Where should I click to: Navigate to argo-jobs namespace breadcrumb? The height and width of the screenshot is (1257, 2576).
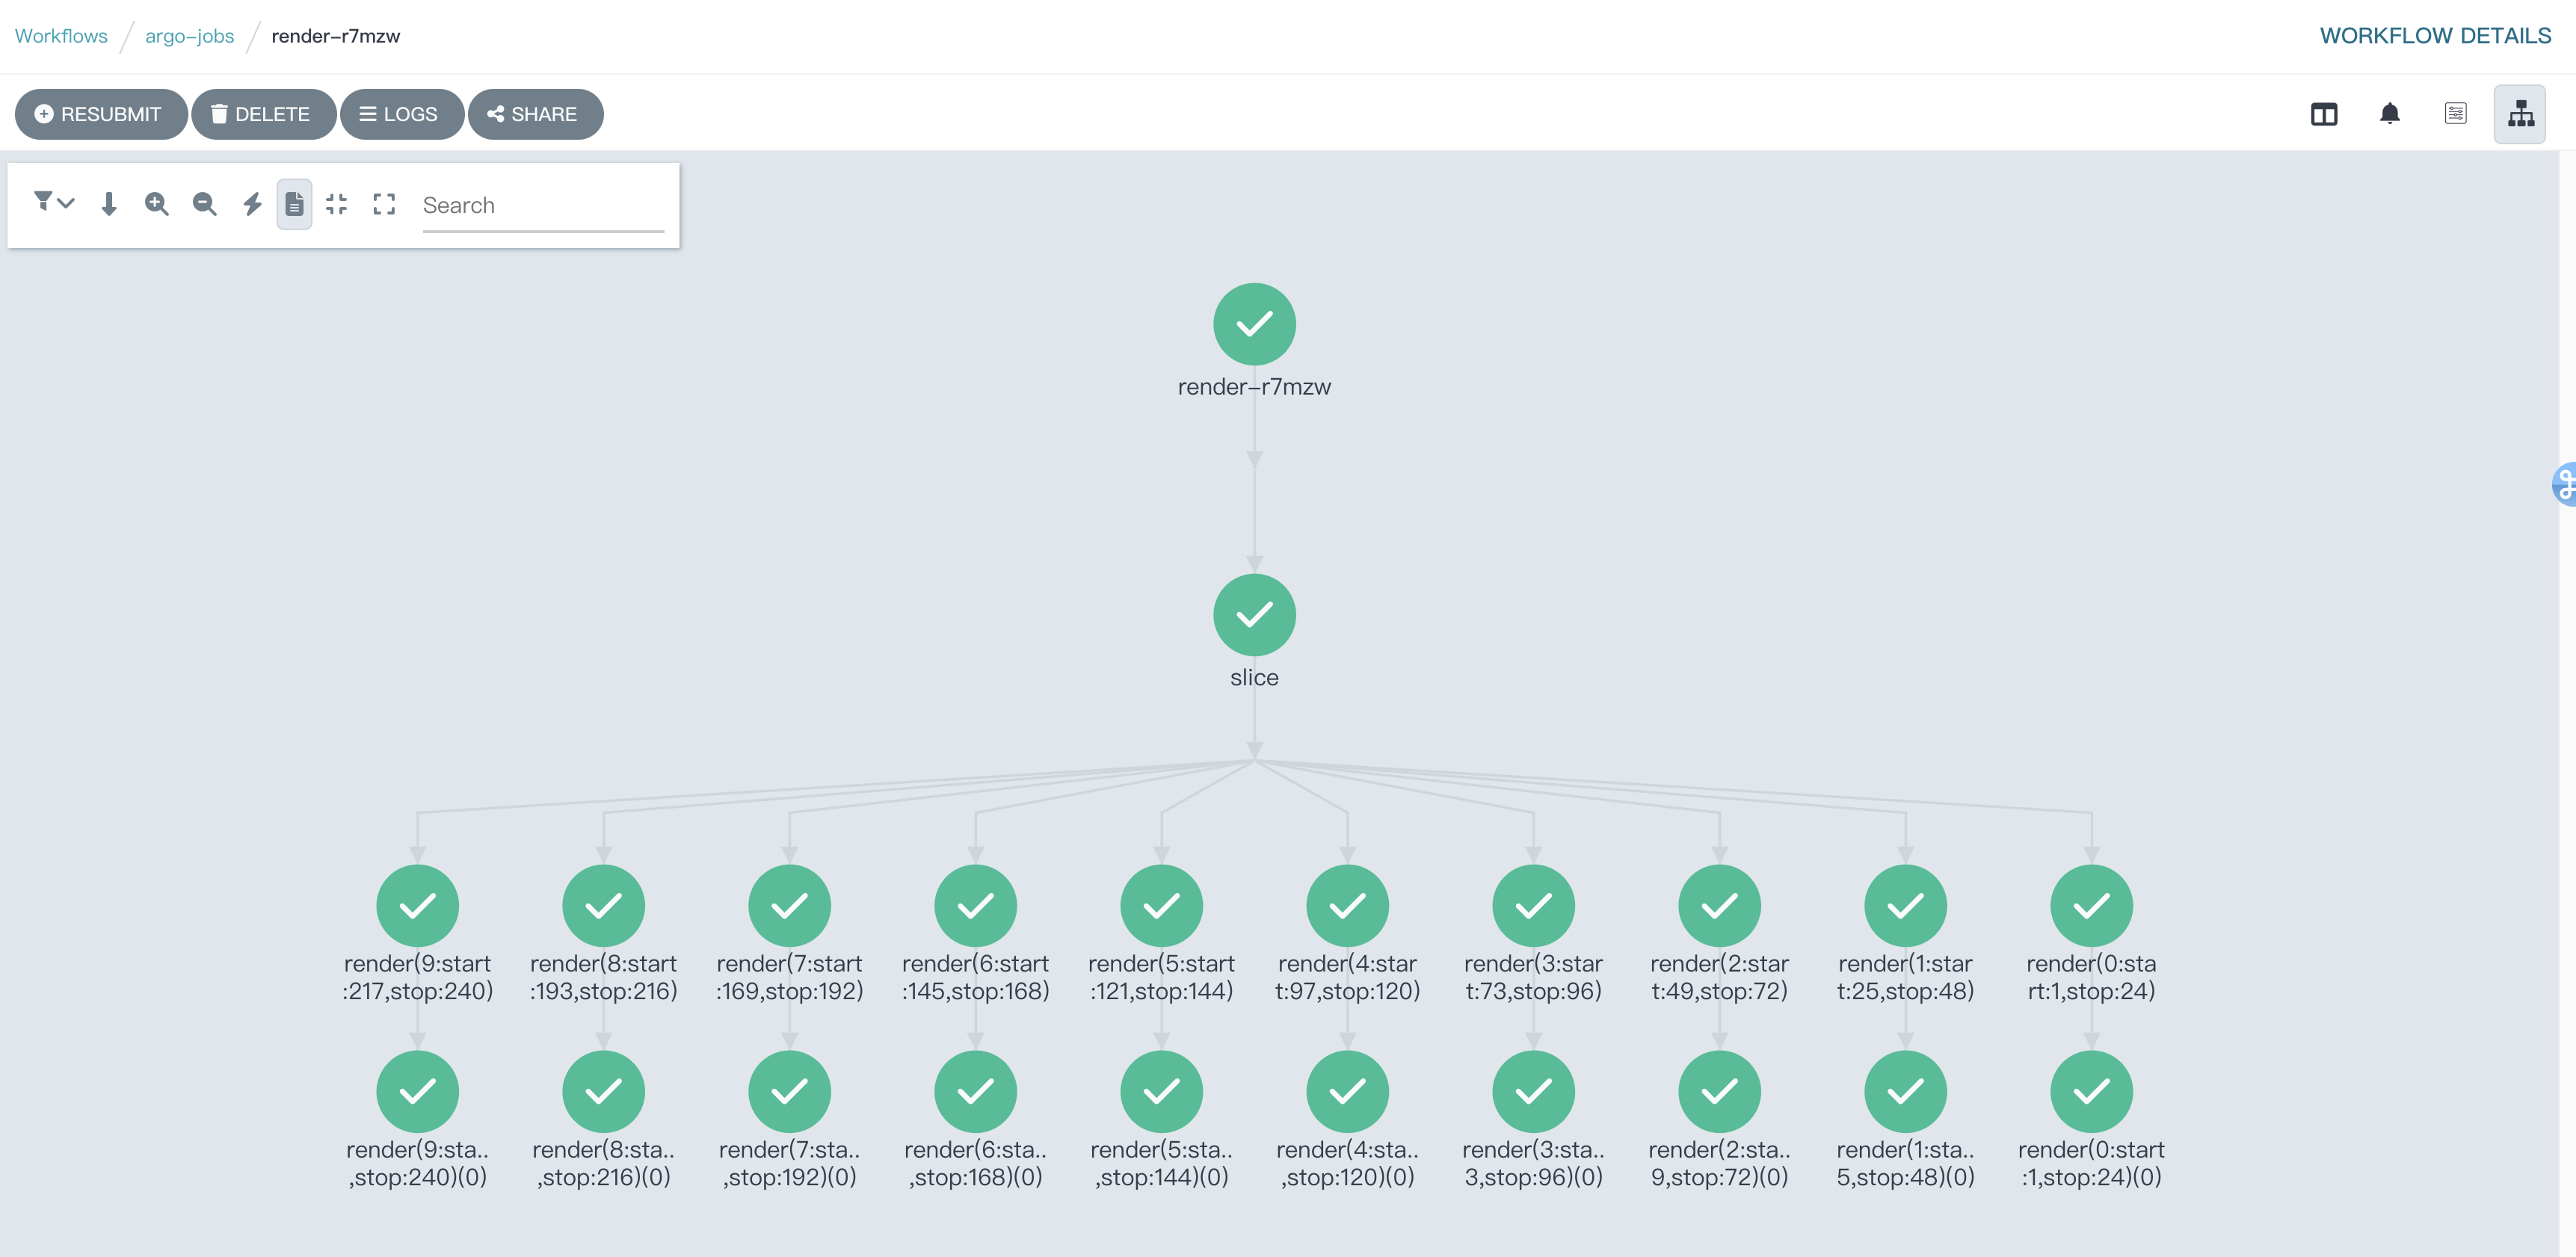(189, 36)
